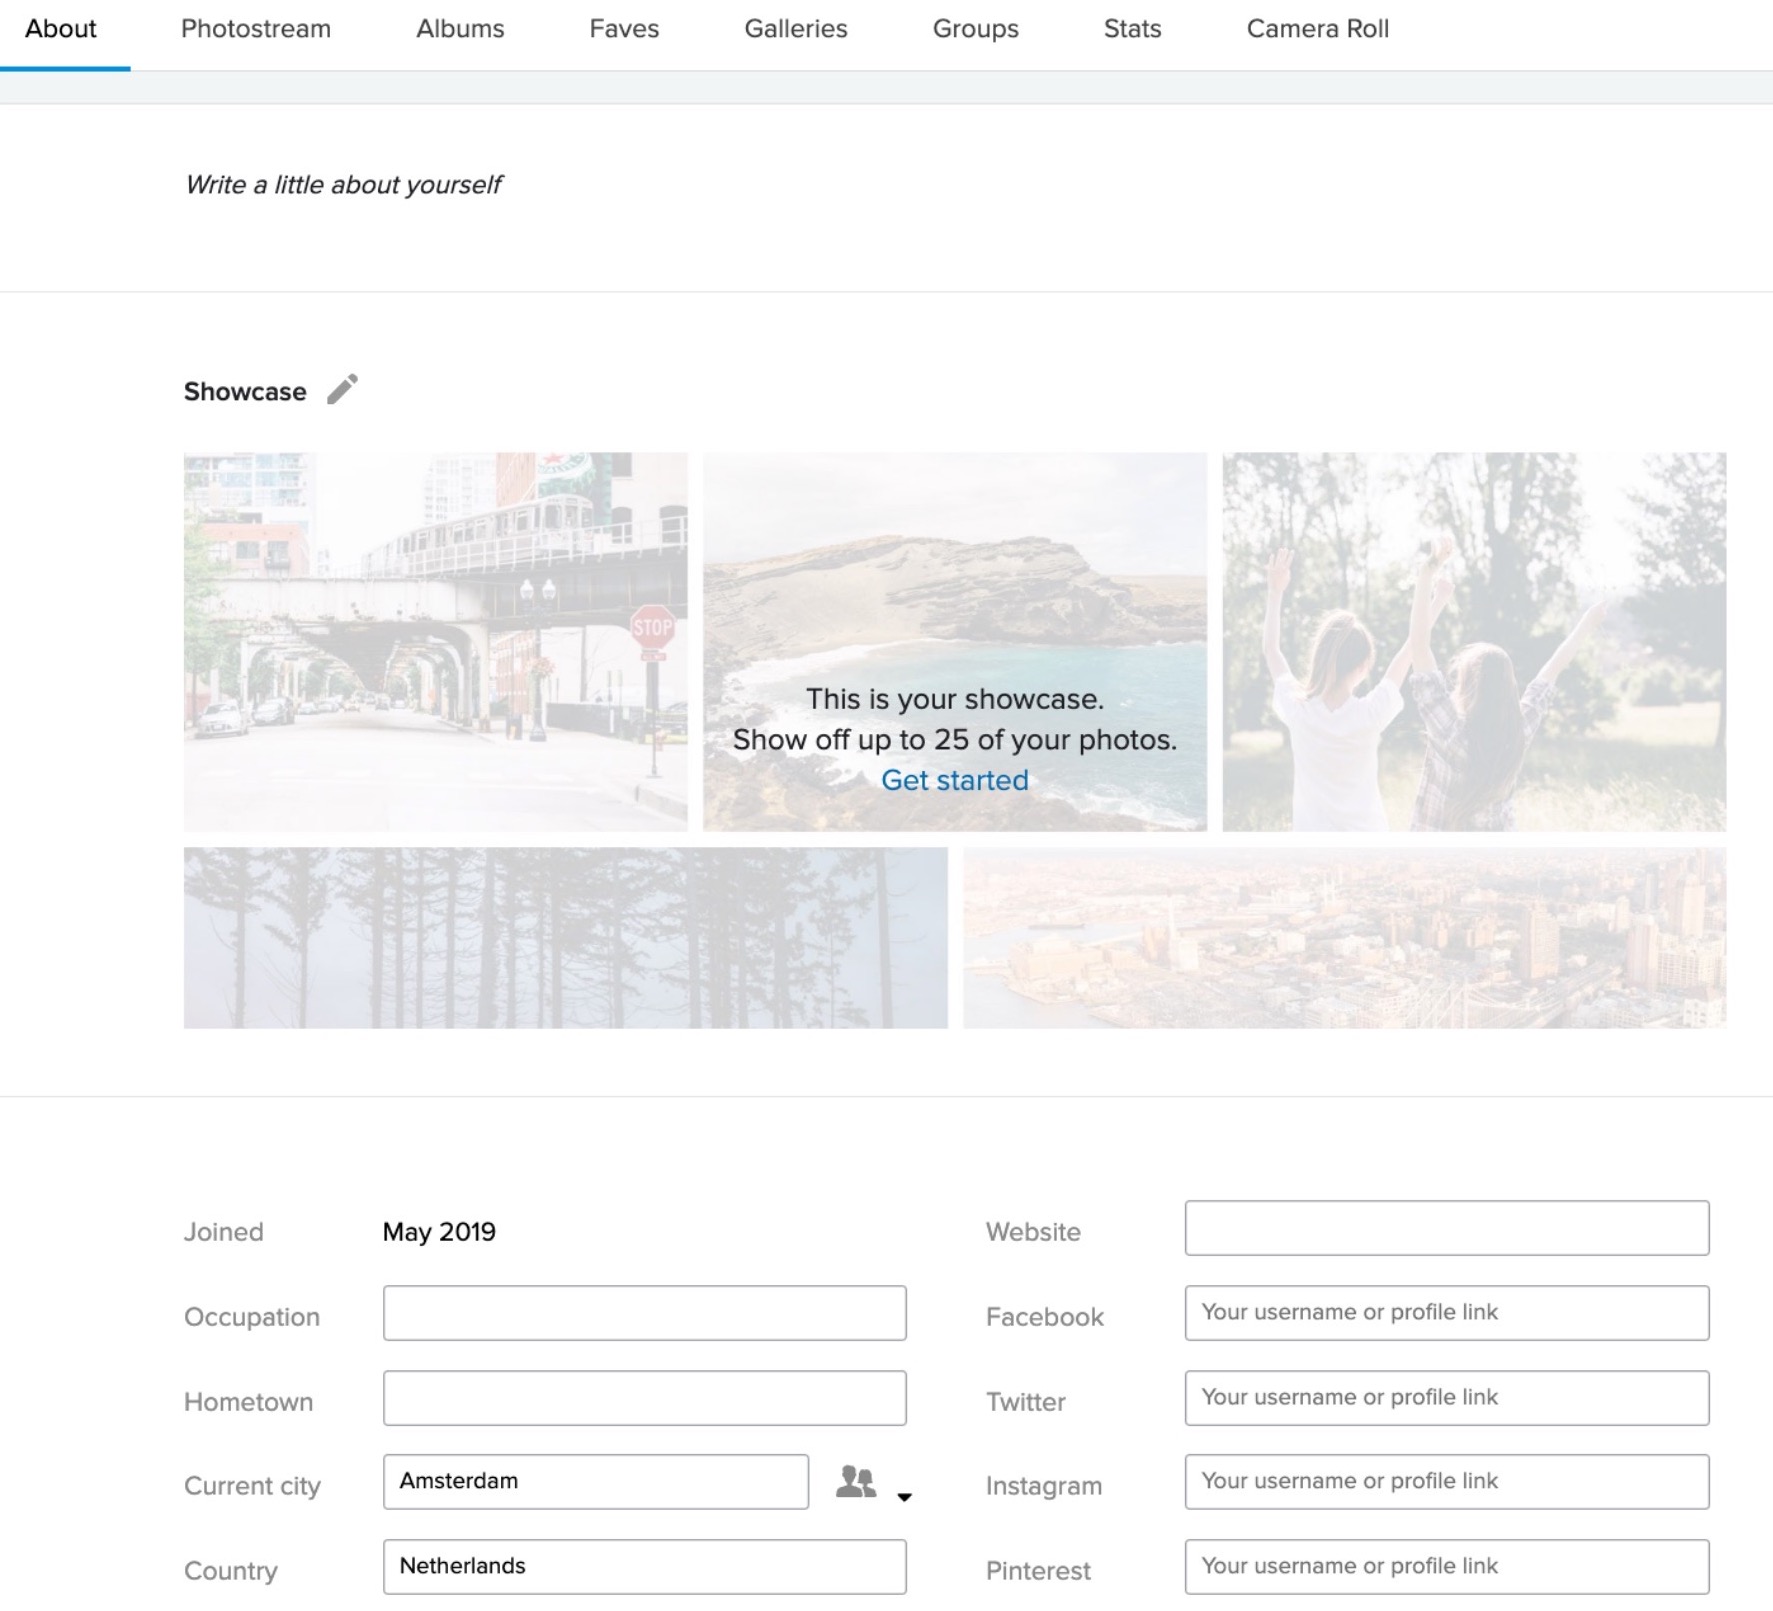Screen dimensions: 1773x1611
Task: Click the Instagram username field
Action: pos(1446,1481)
